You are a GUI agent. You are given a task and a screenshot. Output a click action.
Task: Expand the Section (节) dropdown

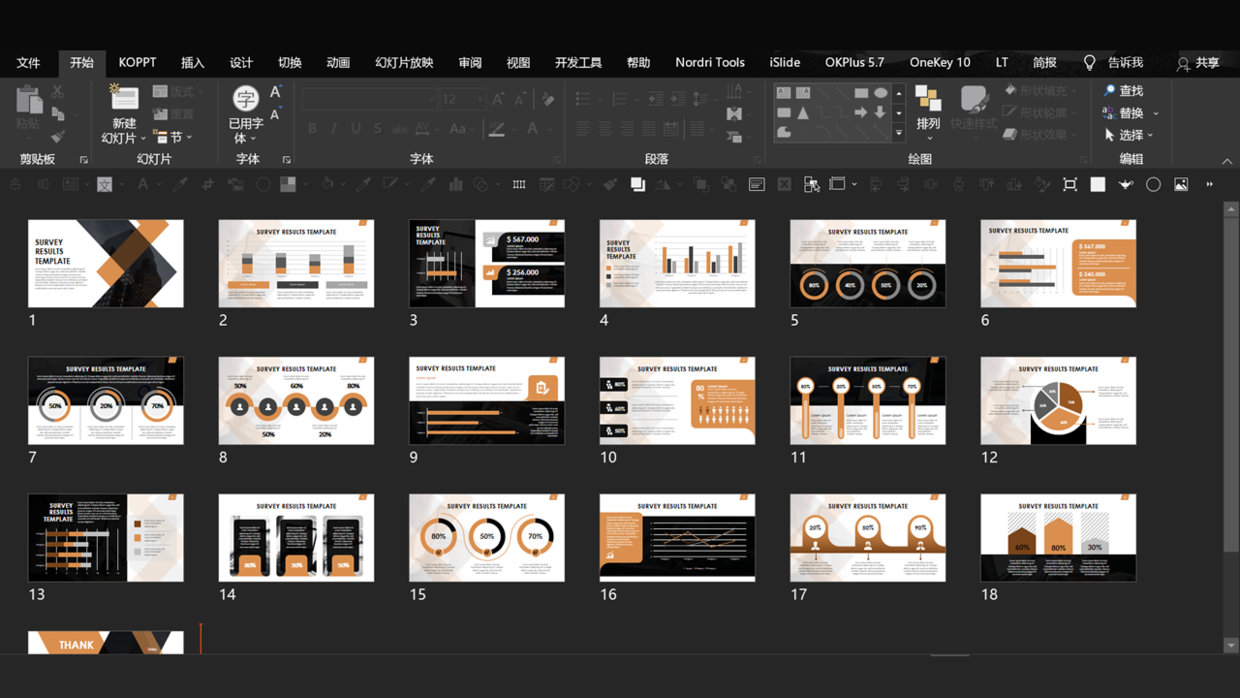click(175, 137)
